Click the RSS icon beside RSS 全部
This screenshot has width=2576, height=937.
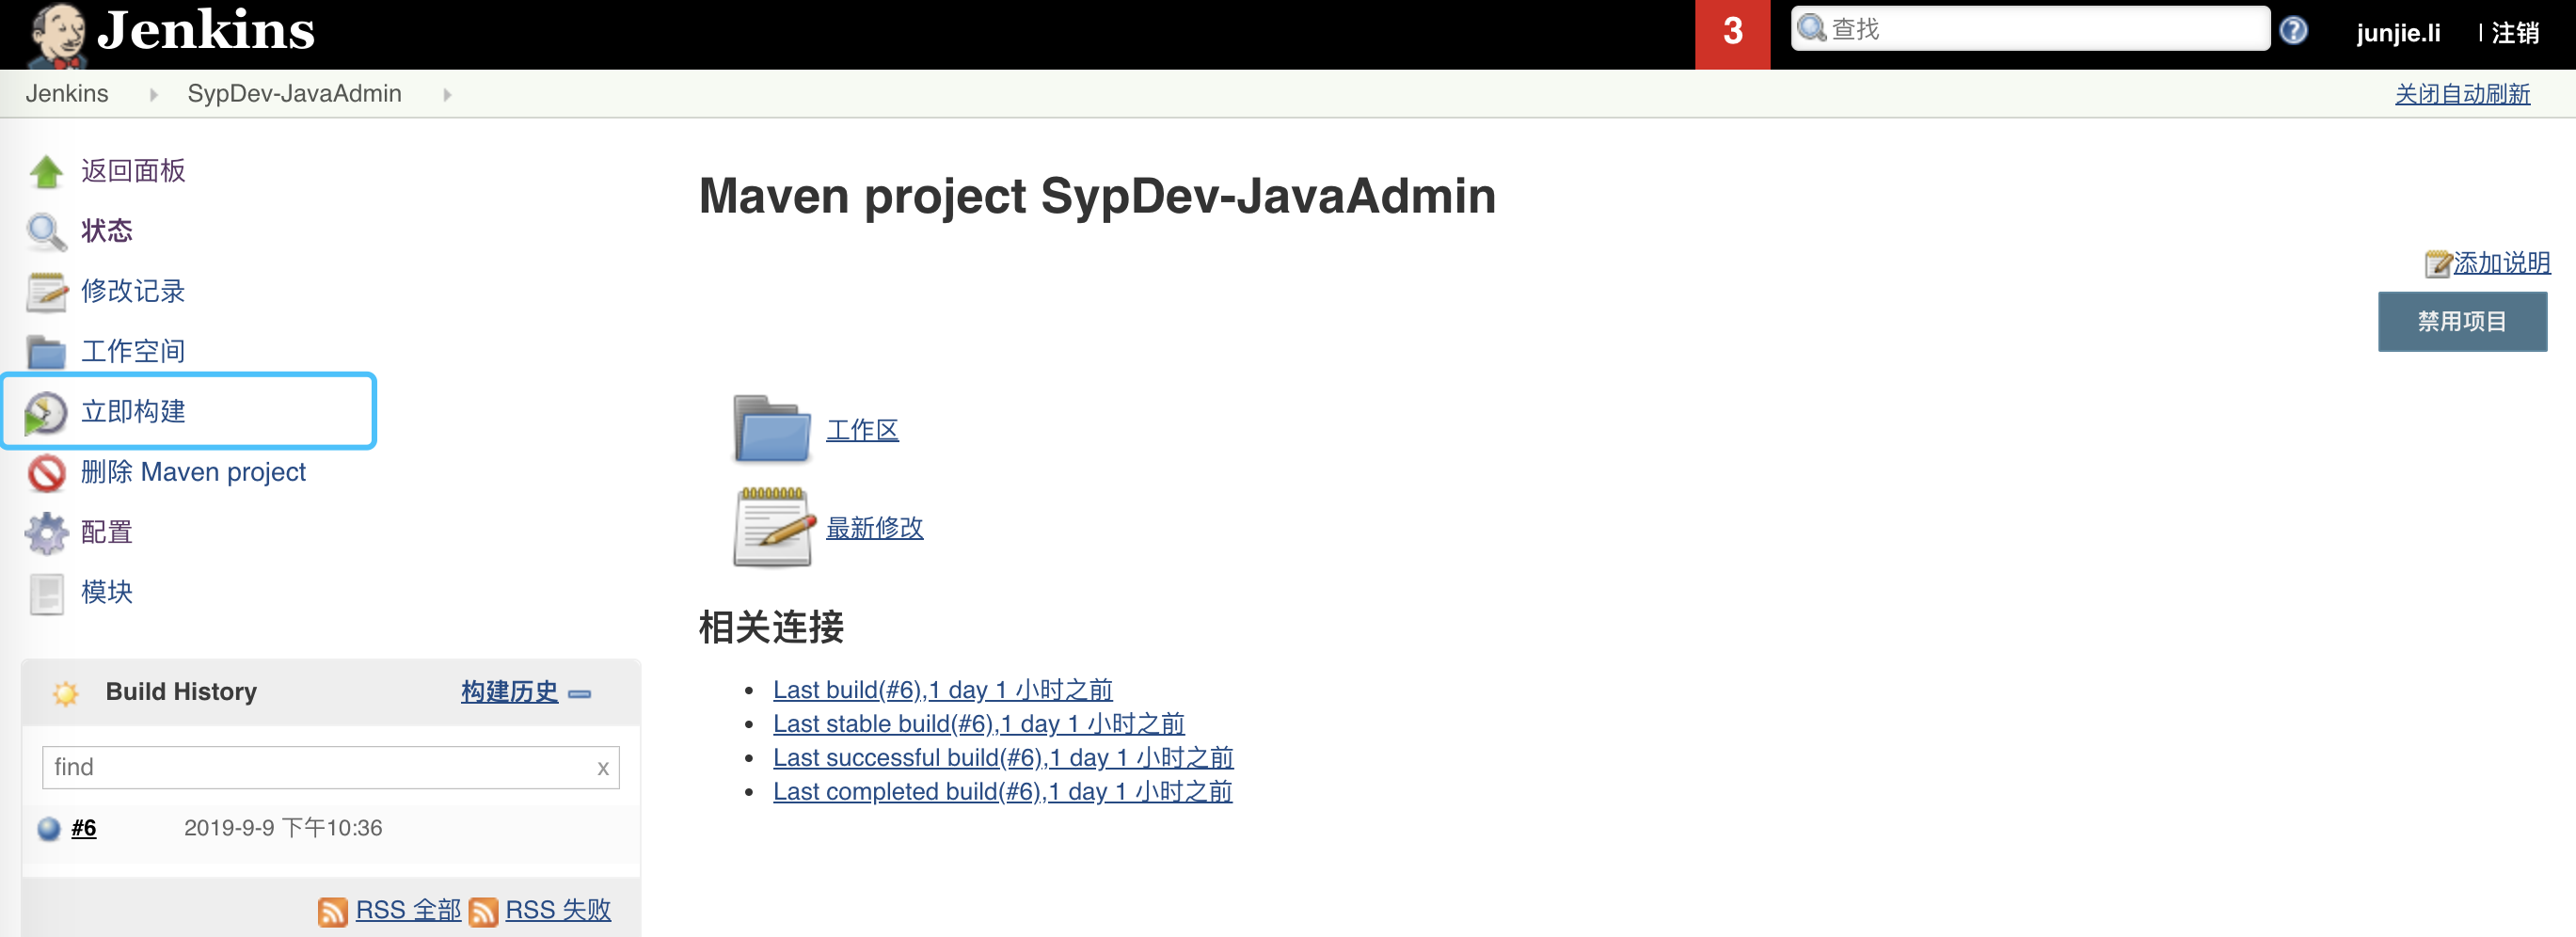click(333, 911)
